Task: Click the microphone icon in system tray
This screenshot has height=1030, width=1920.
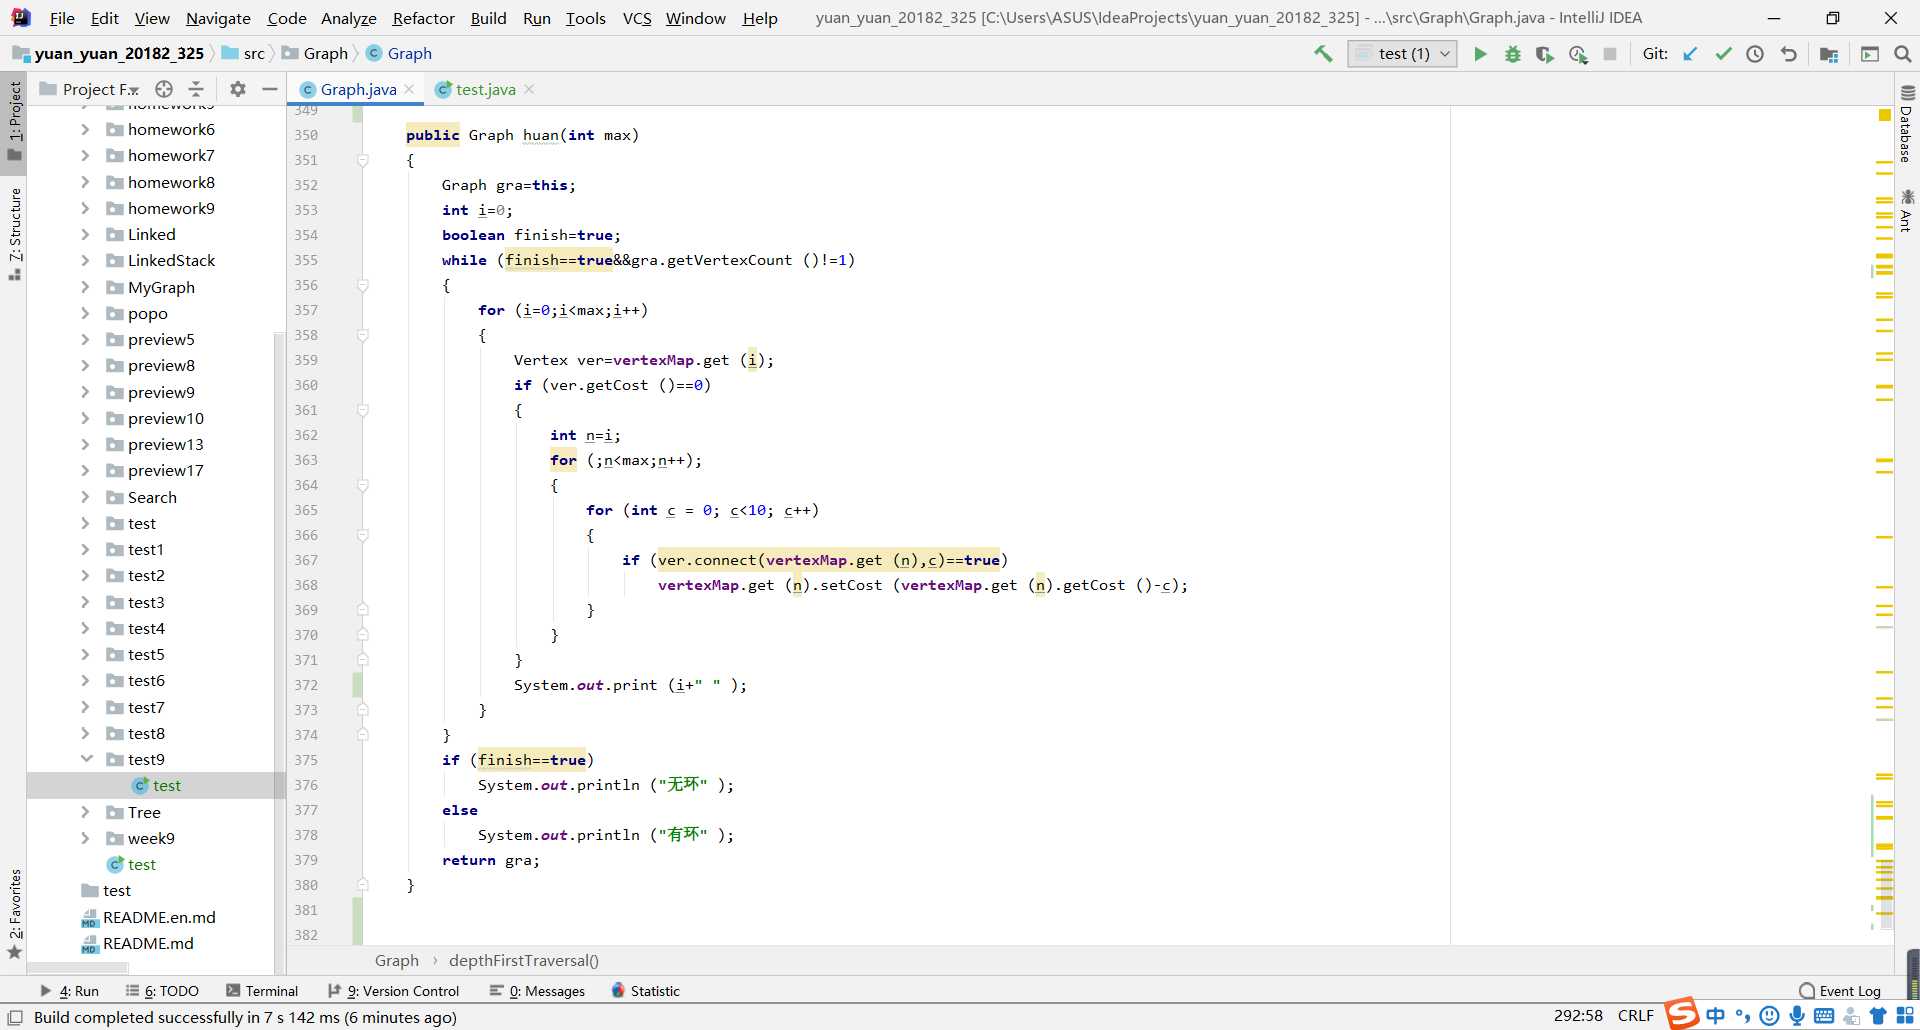Action: click(x=1797, y=1016)
